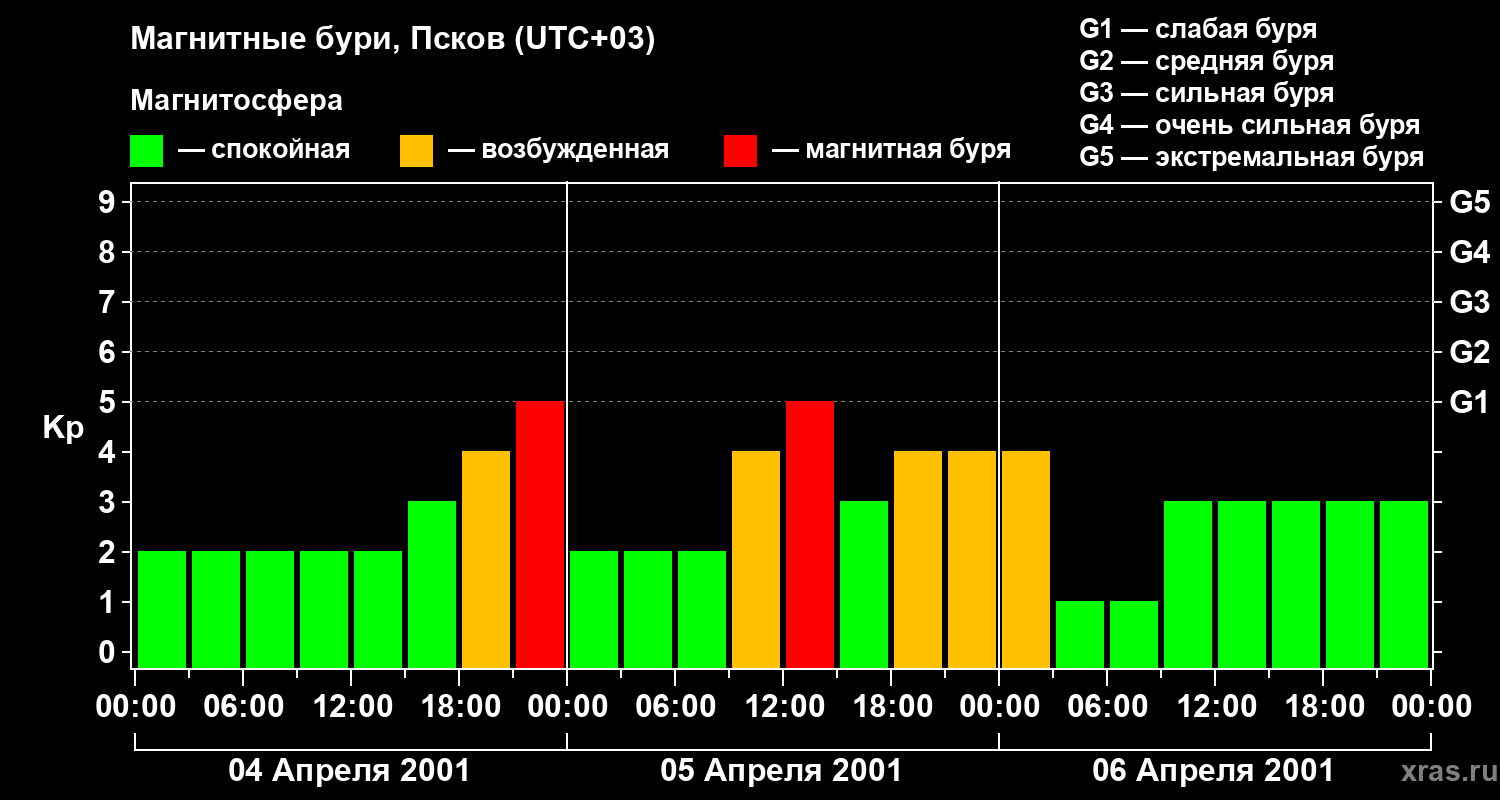Click the orange 'возбужденная' legend swatch

click(x=416, y=151)
